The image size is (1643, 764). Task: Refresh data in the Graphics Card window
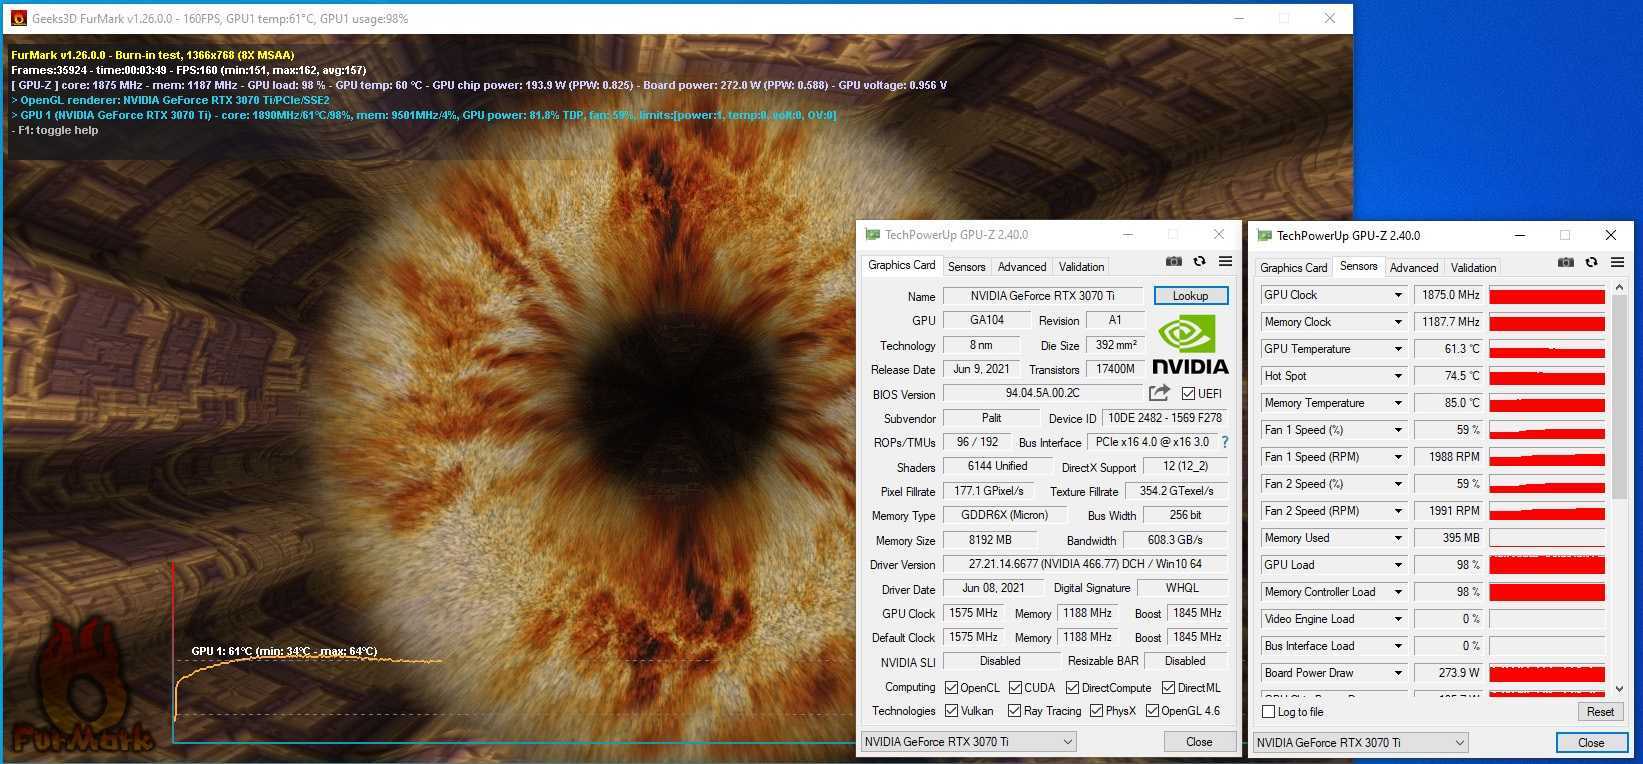tap(1199, 262)
